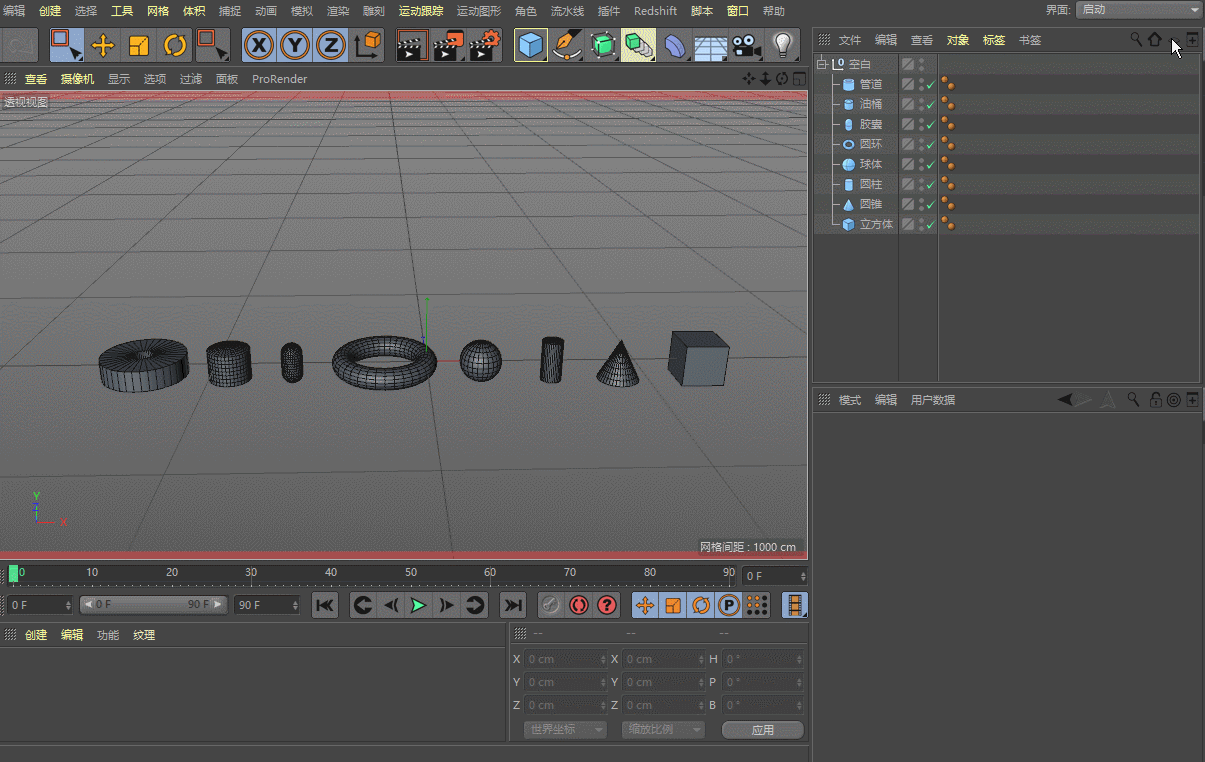
Task: Click the light bulb icon
Action: tap(783, 45)
